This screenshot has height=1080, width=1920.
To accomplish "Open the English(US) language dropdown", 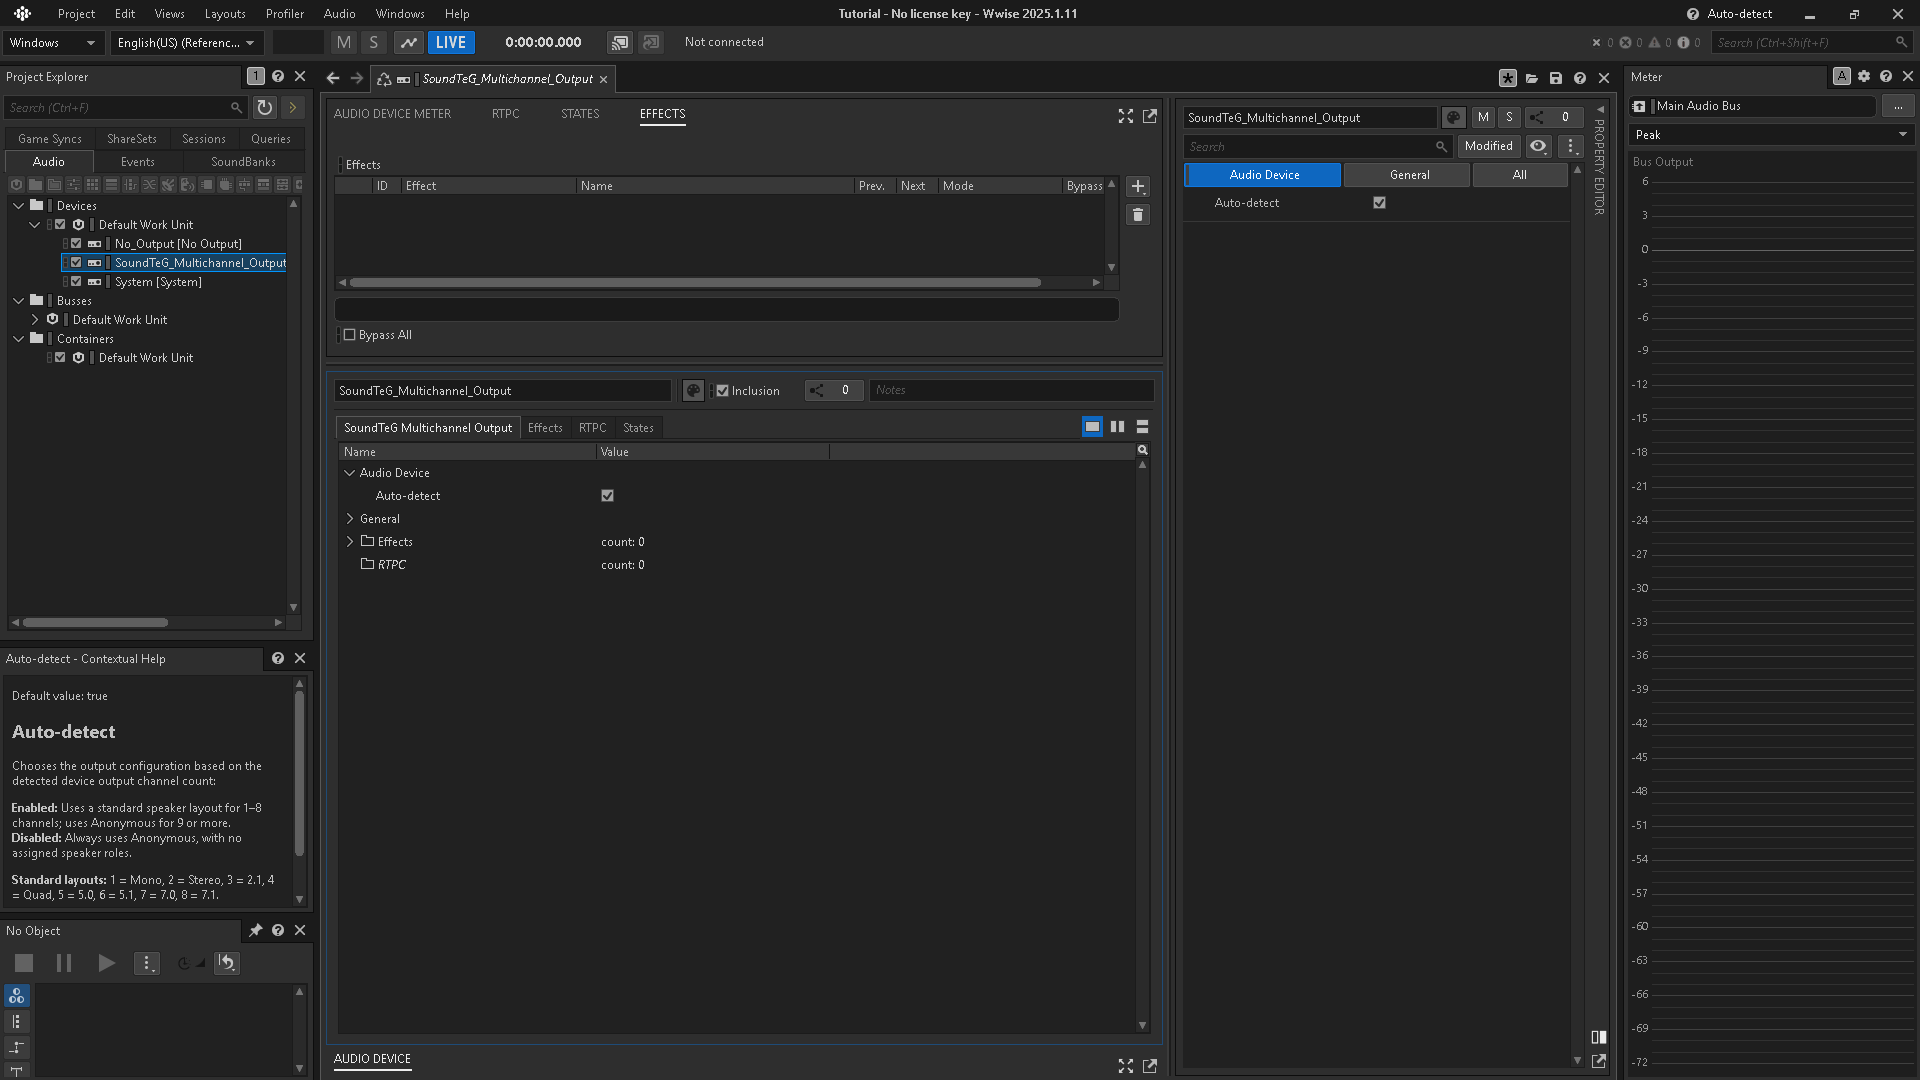I will click(x=187, y=43).
